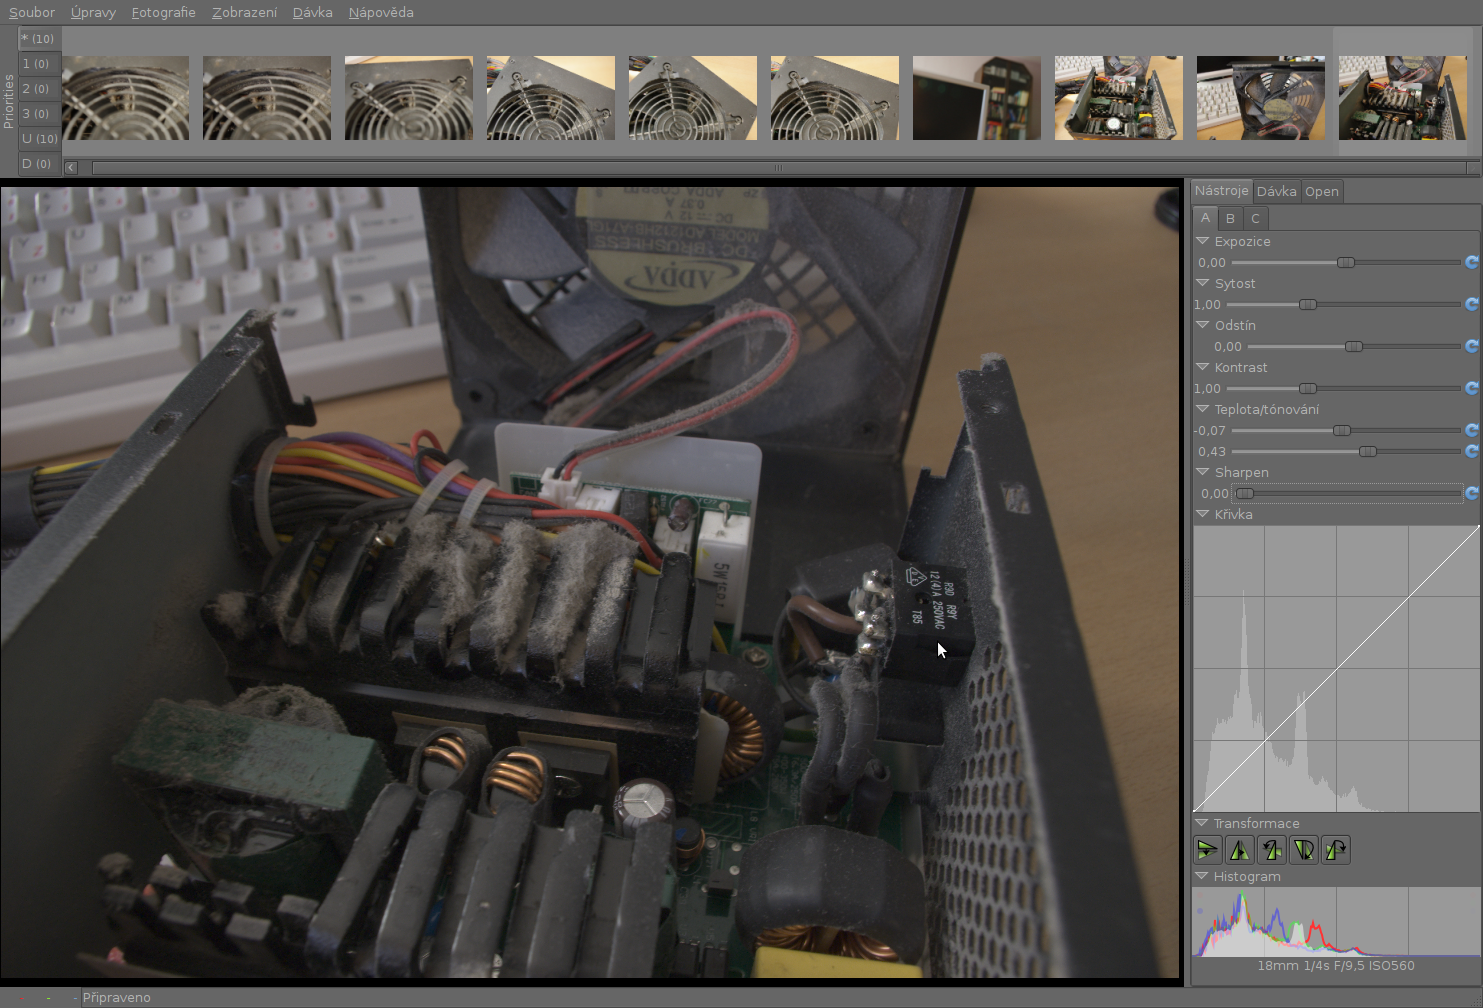
Task: Collapse the Teplota/tónování section
Action: [1203, 409]
